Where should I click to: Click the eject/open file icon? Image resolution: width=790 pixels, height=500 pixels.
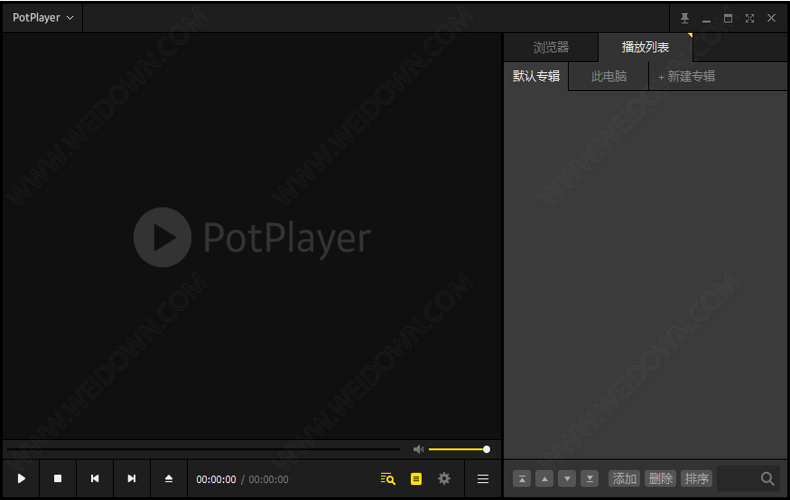[169, 479]
